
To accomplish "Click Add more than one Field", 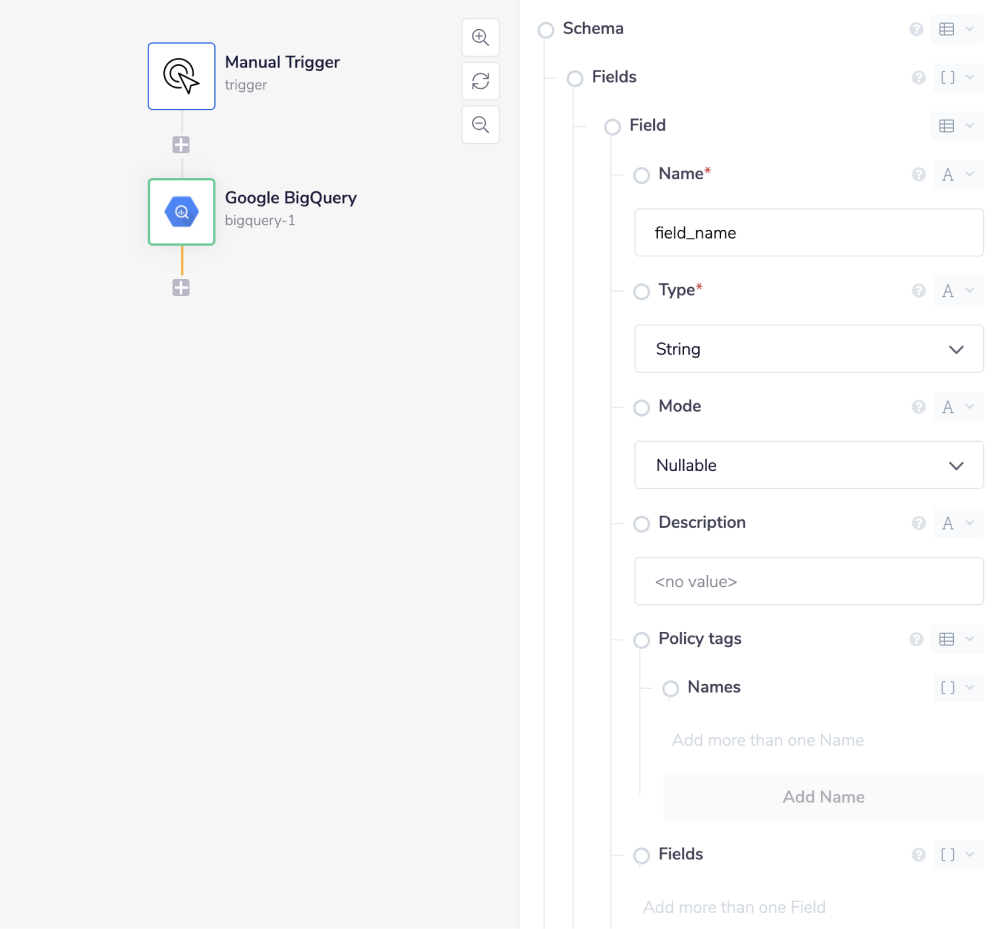I will (x=734, y=906).
